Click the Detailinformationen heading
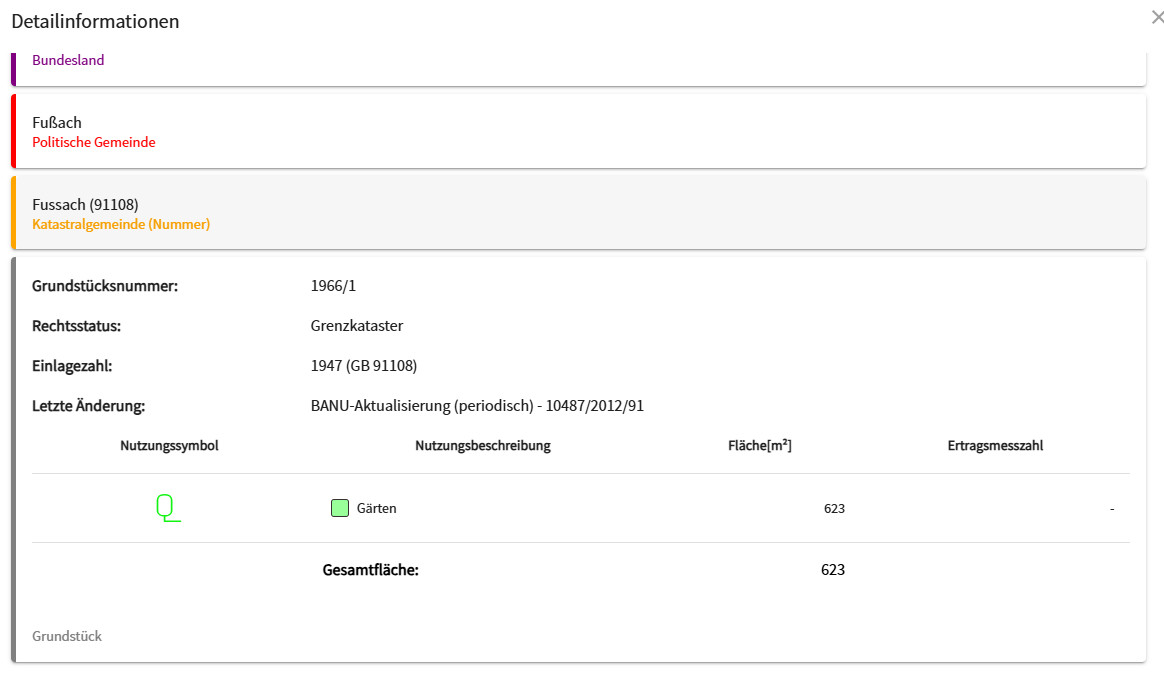The image size is (1164, 675). point(95,21)
